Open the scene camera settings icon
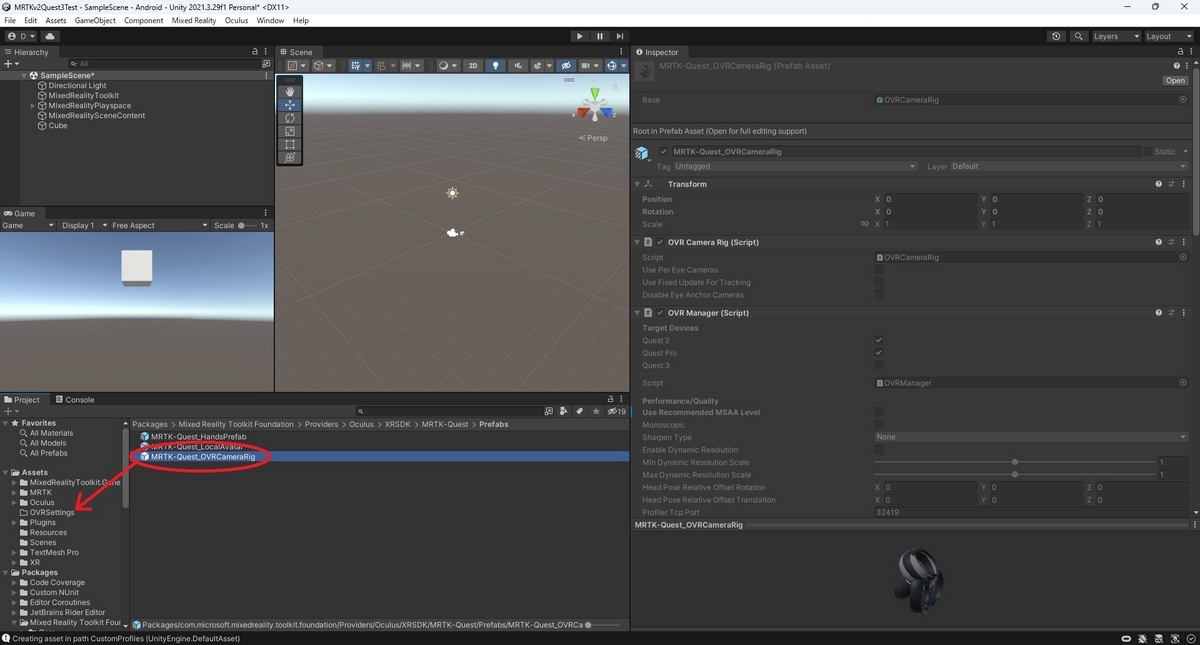Image resolution: width=1200 pixels, height=645 pixels. click(586, 66)
